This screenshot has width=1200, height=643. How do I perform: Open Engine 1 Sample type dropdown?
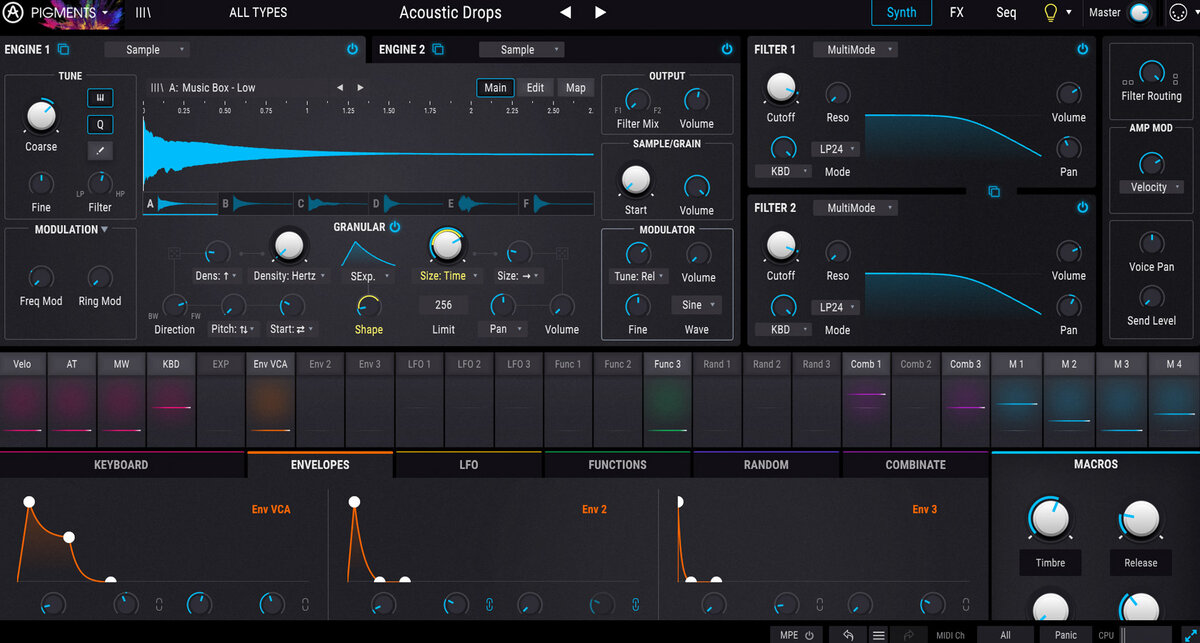146,49
